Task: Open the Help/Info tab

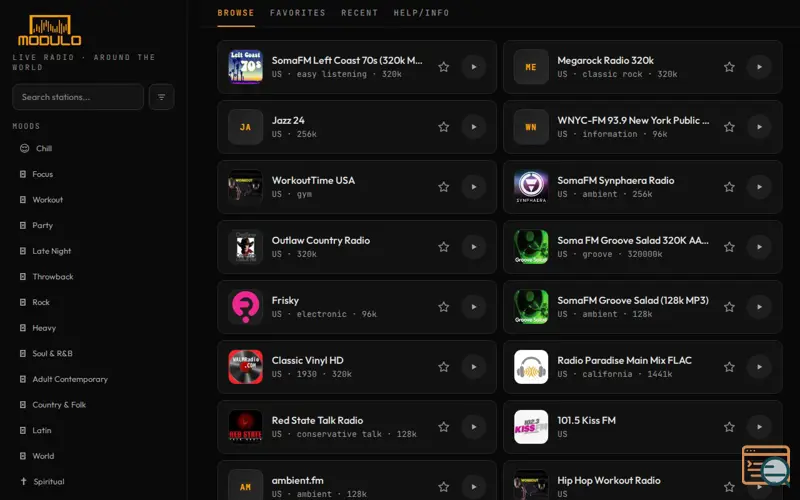Action: 421,13
